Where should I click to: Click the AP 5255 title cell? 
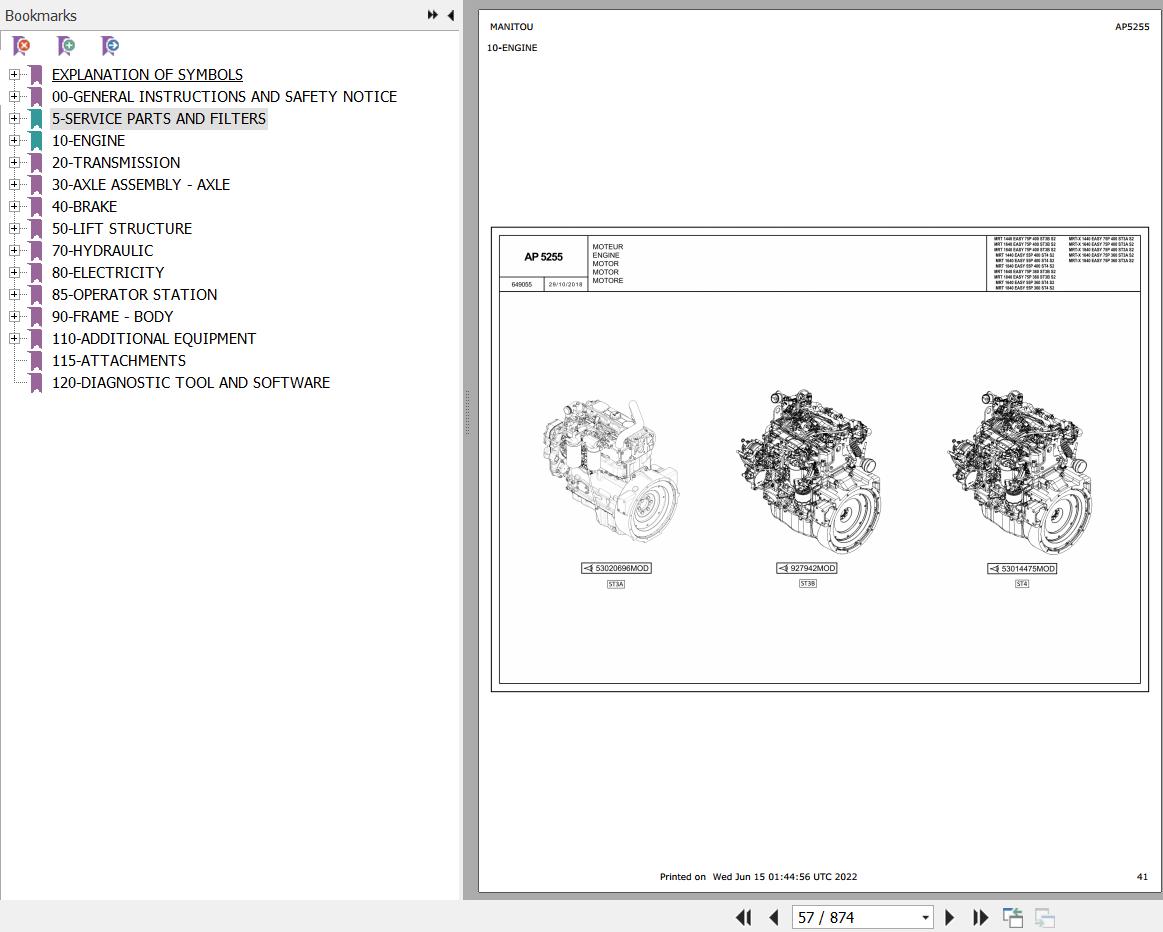(544, 257)
